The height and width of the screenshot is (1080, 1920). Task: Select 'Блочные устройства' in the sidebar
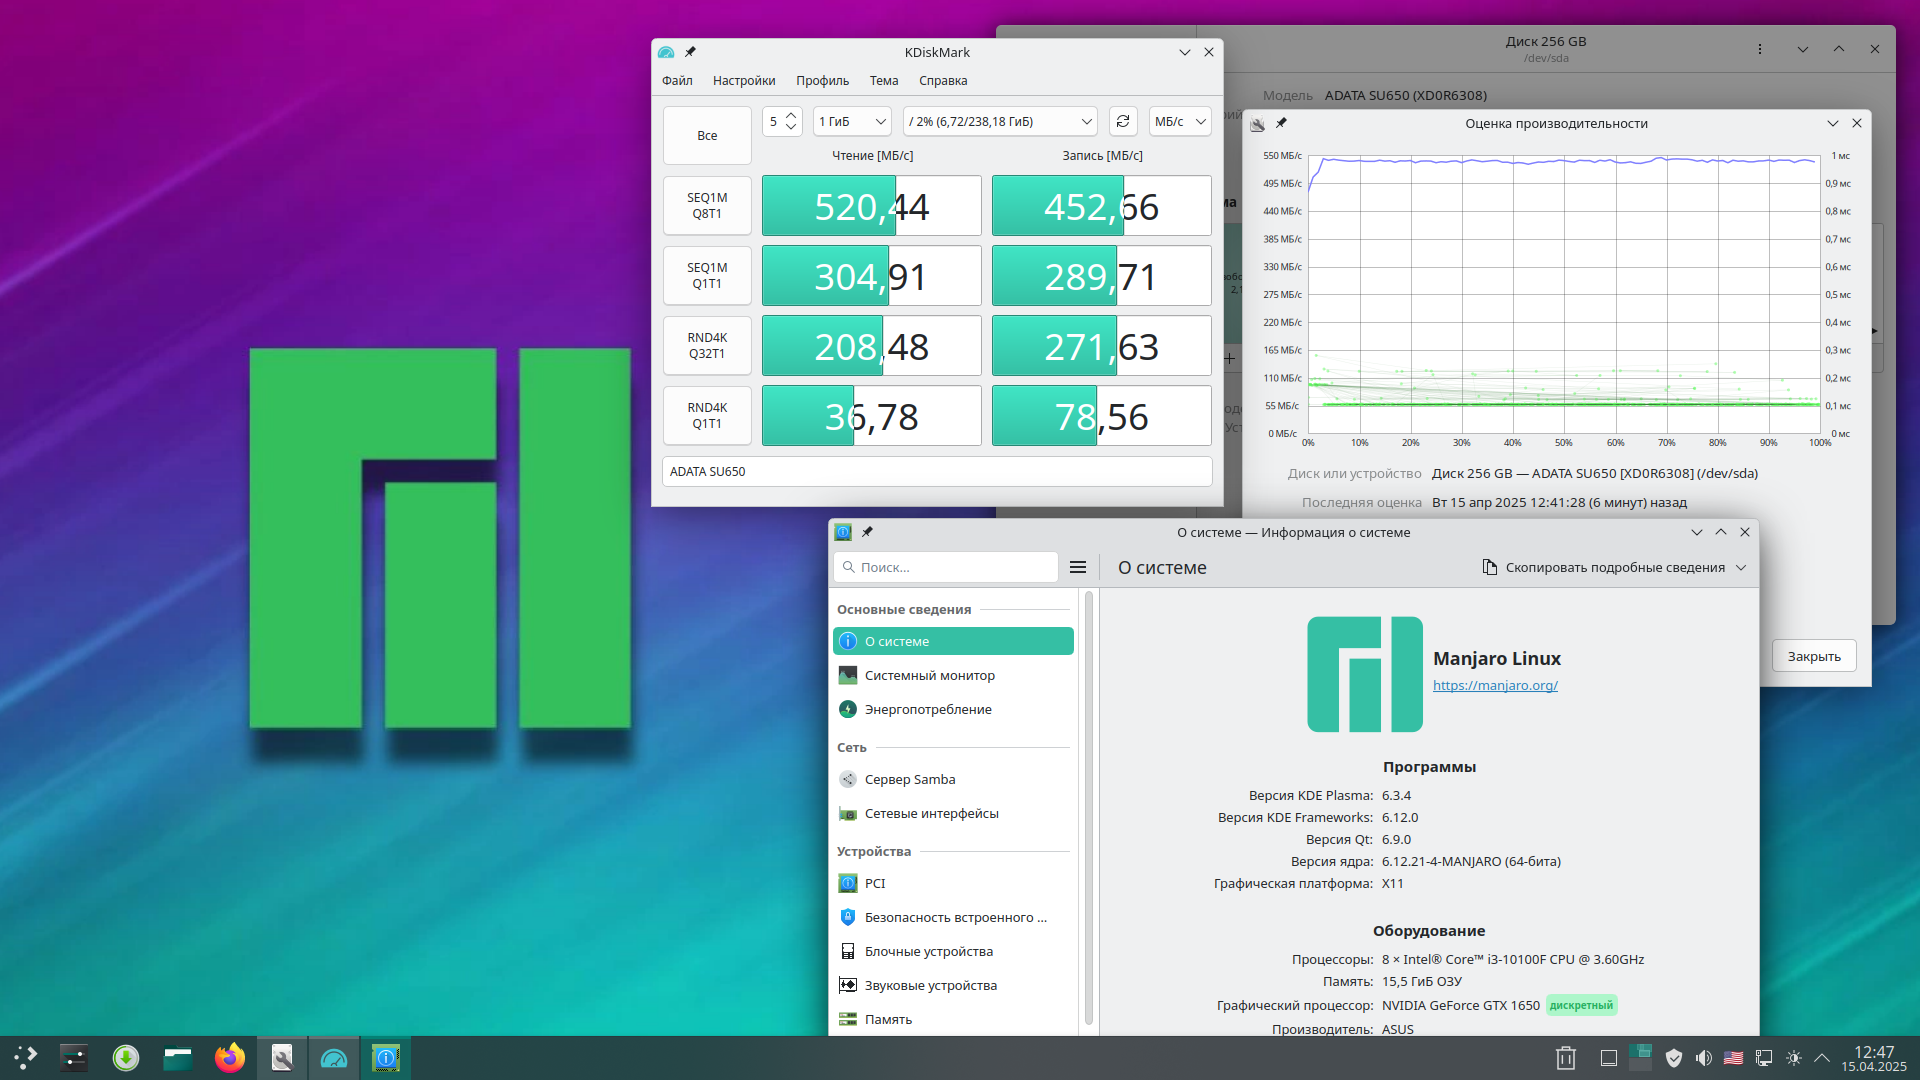pyautogui.click(x=953, y=951)
